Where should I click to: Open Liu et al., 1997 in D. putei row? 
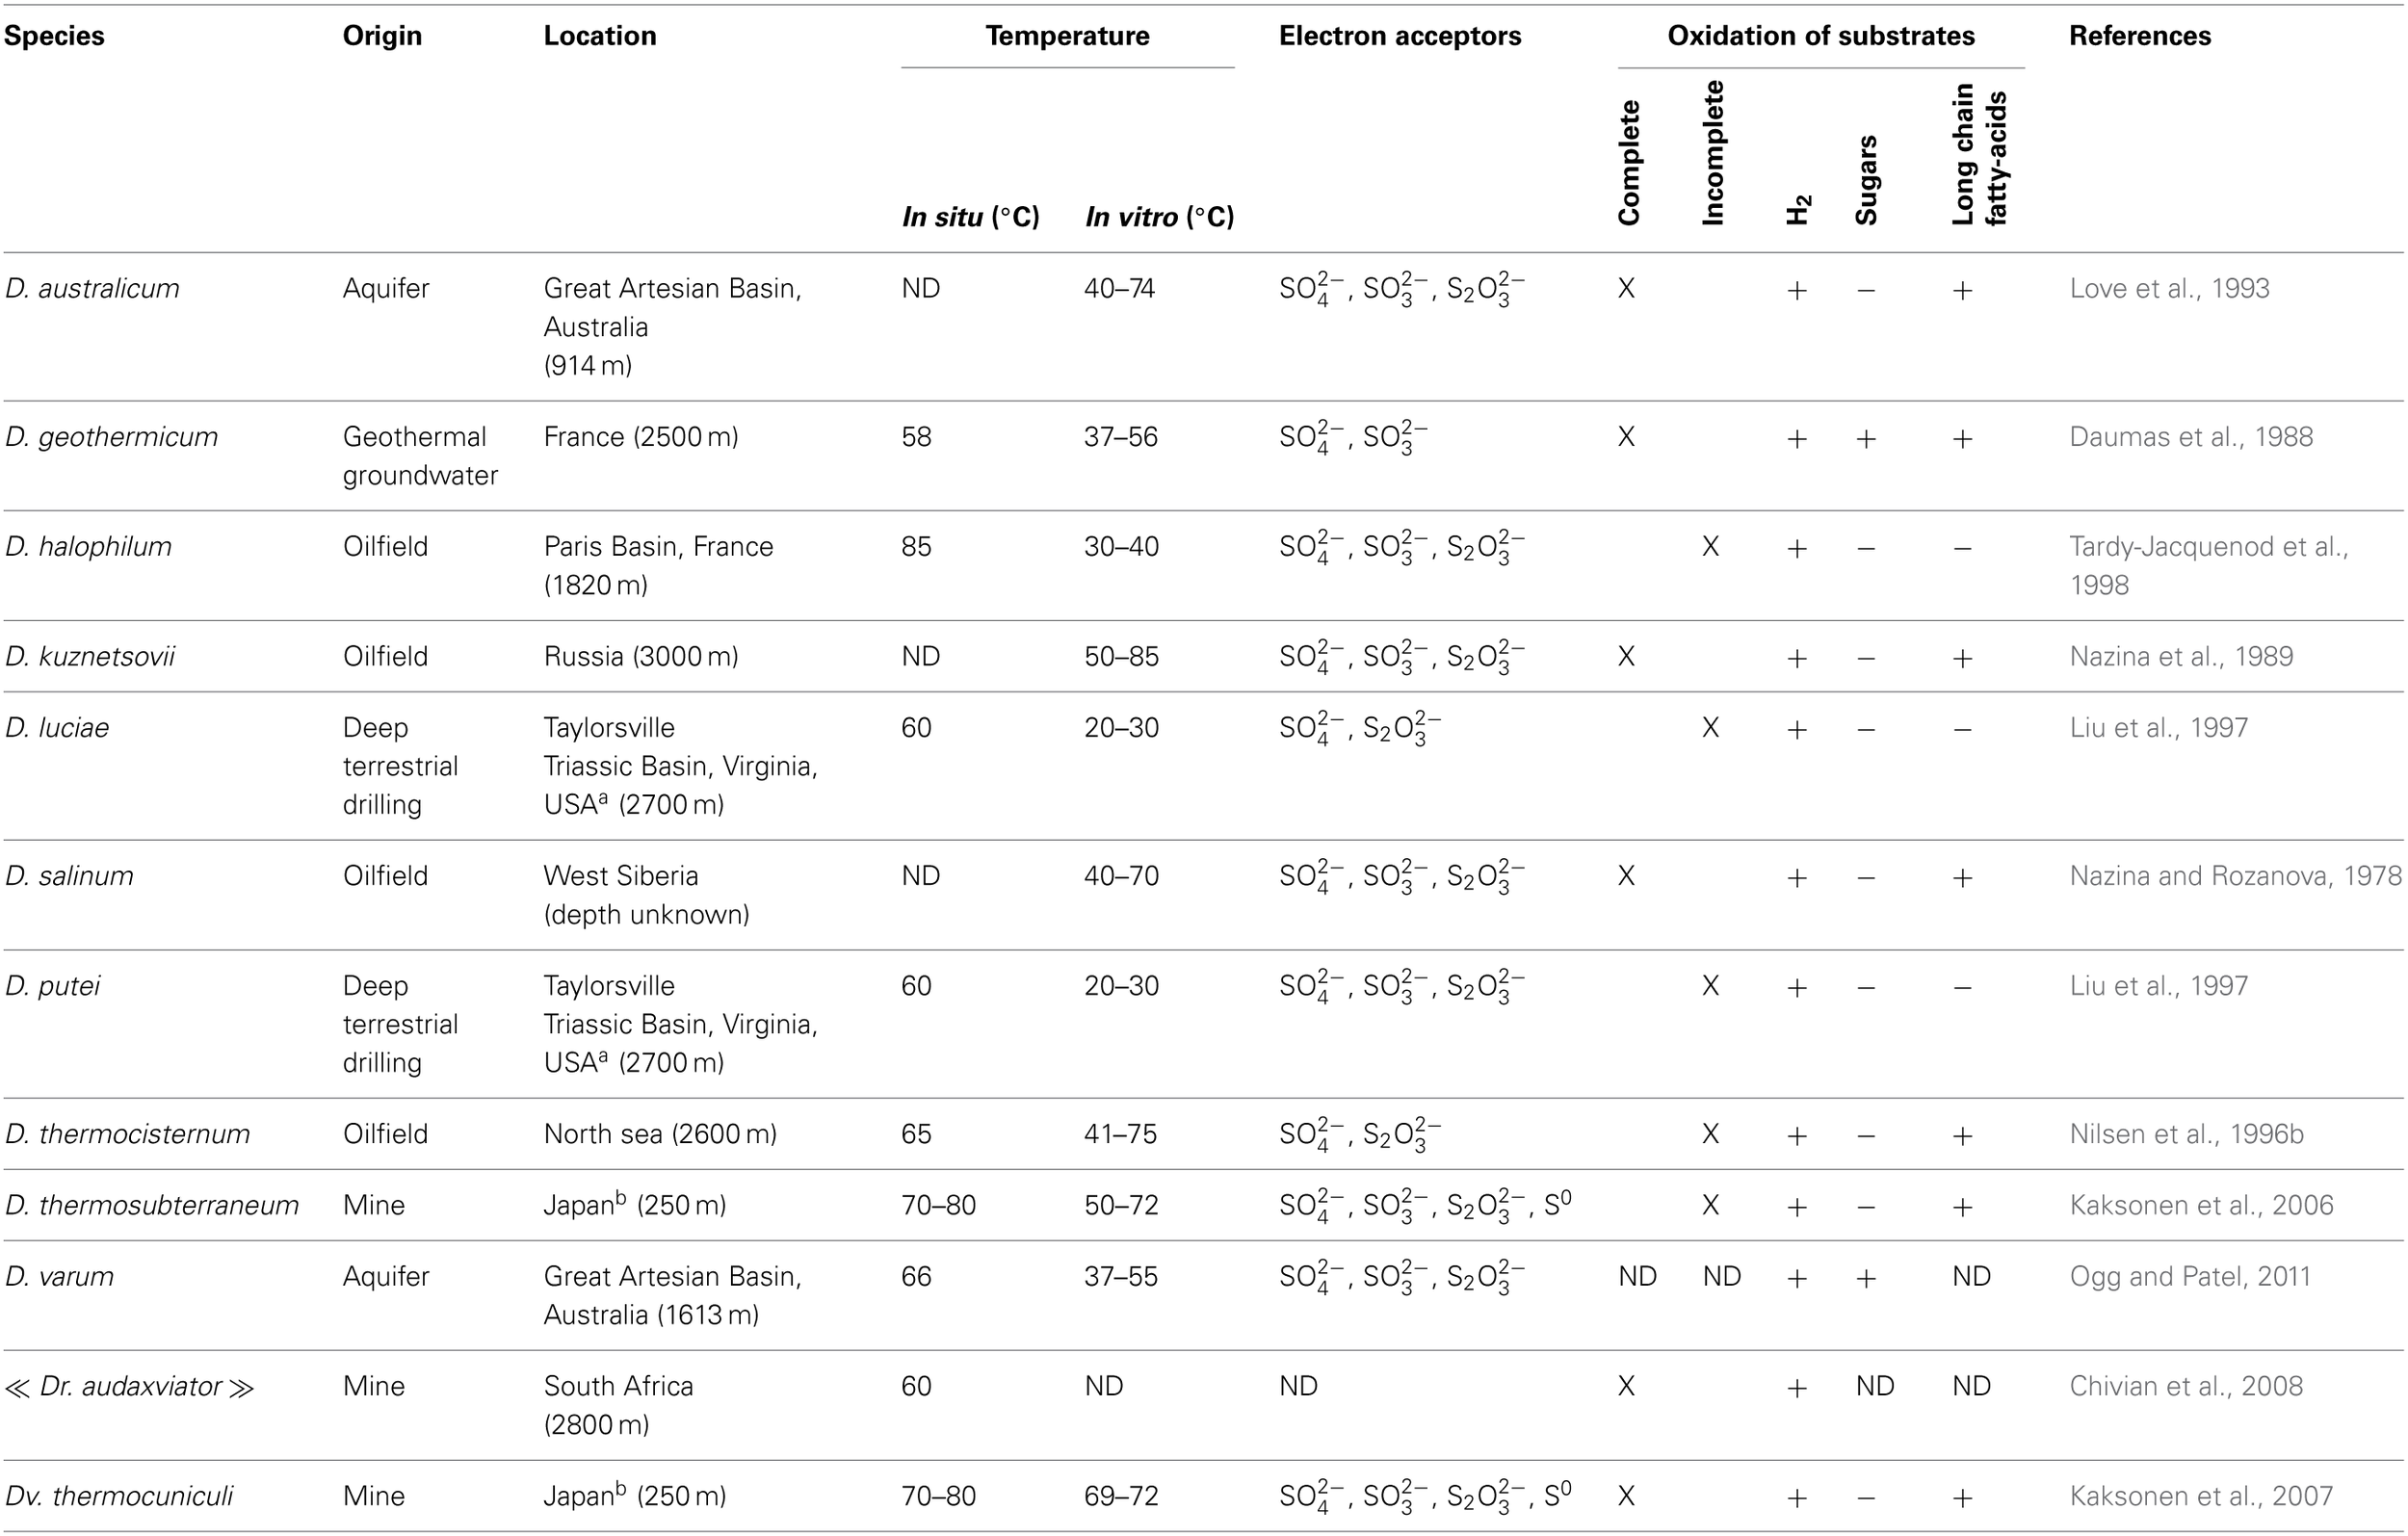(x=2158, y=986)
